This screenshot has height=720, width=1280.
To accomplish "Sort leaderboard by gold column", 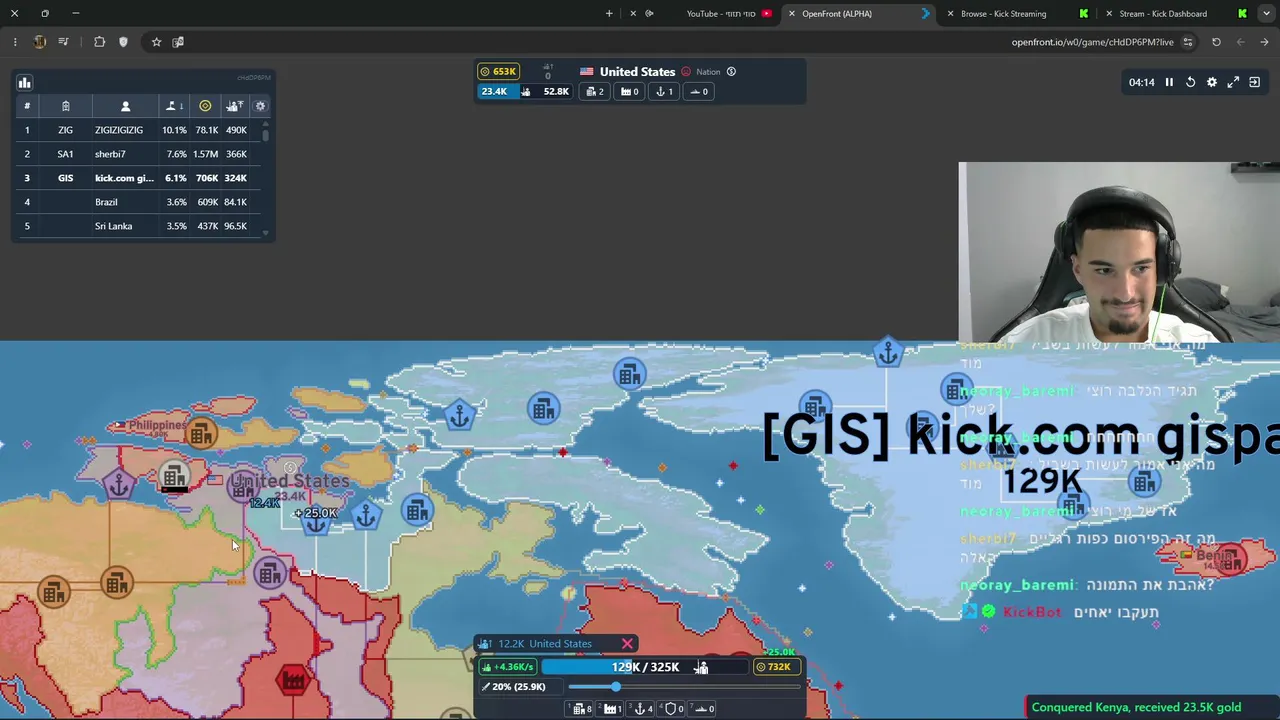I will pos(205,106).
